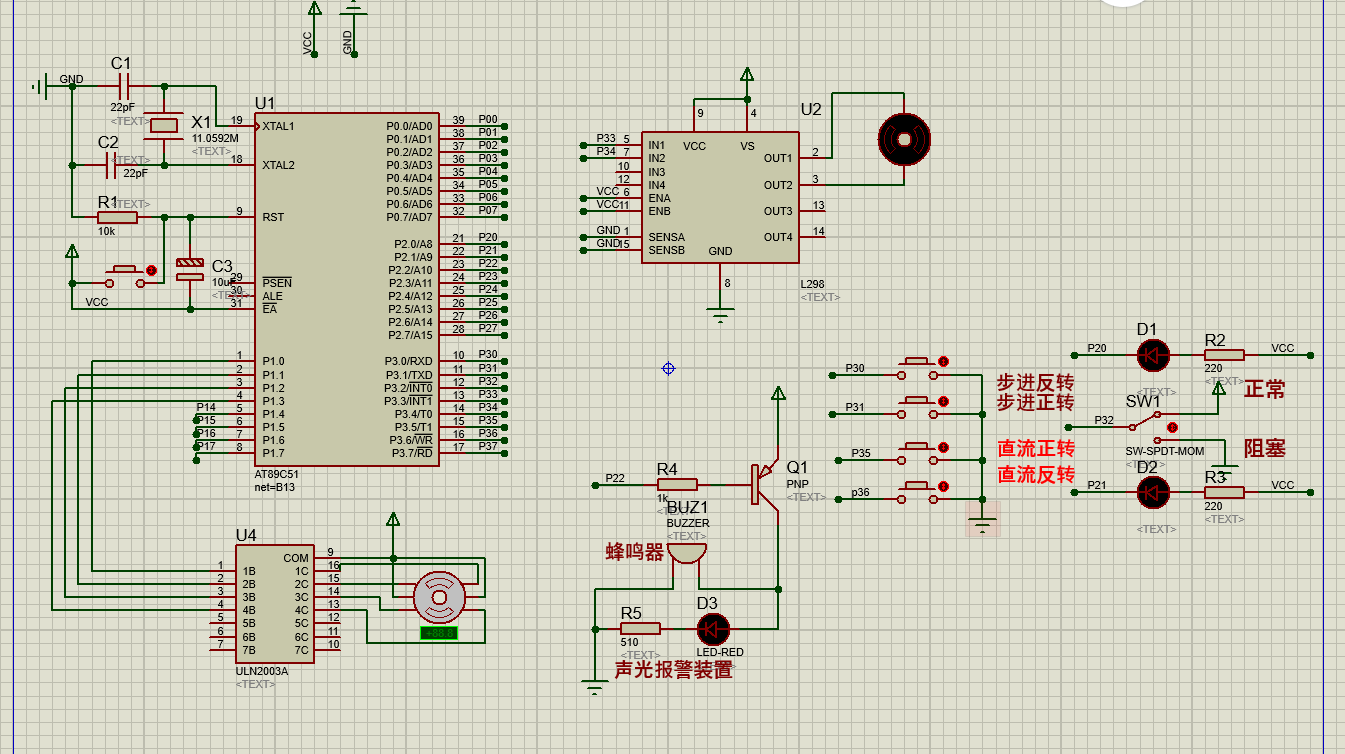This screenshot has height=754, width=1345.
Task: Click the P33 terminal on L298 IN1
Action: (606, 138)
